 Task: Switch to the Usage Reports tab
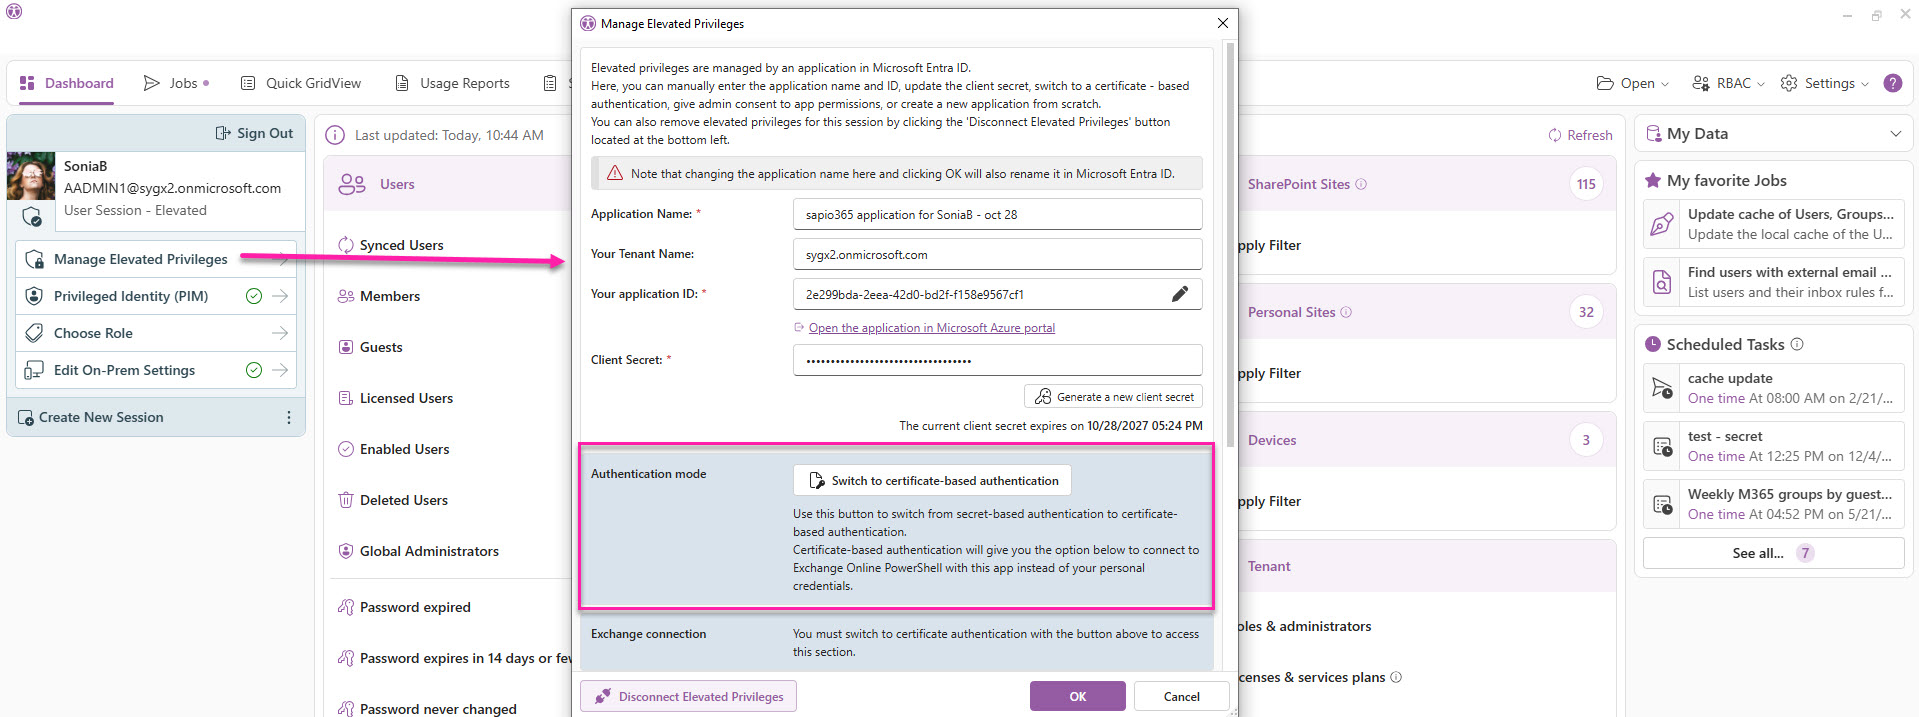tap(453, 83)
